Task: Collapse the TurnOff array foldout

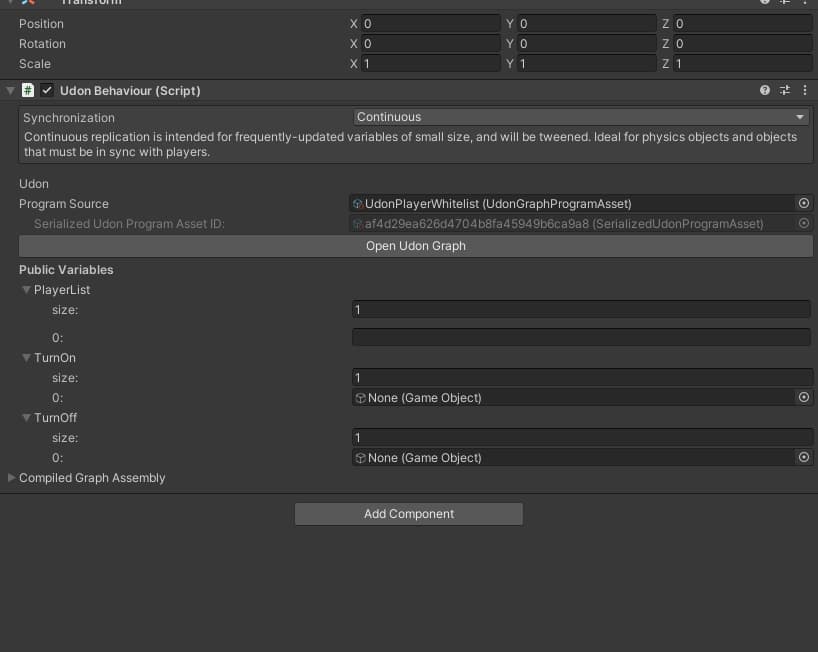Action: tap(26, 418)
